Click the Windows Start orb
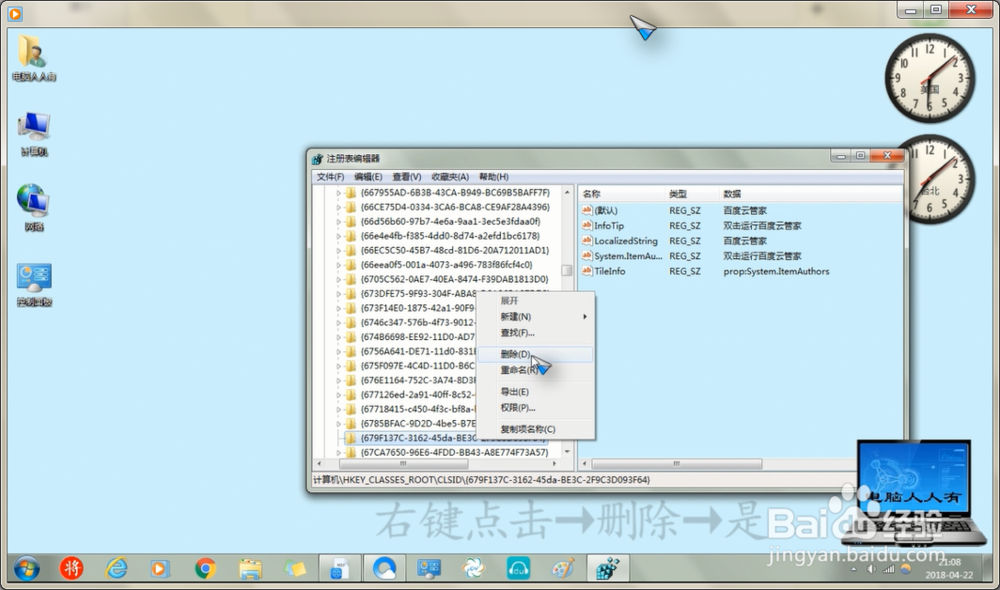Viewport: 1000px width, 590px height. (x=27, y=568)
